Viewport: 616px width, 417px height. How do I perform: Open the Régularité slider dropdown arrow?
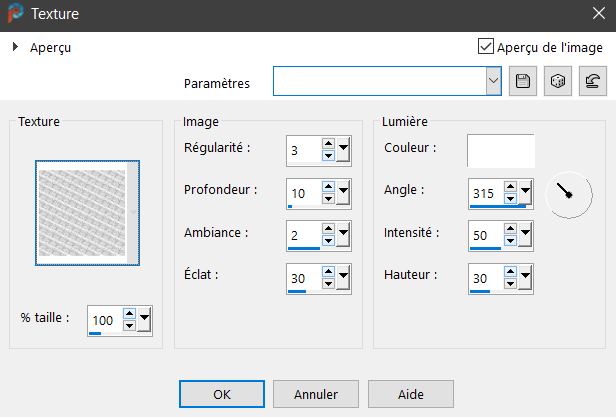344,150
